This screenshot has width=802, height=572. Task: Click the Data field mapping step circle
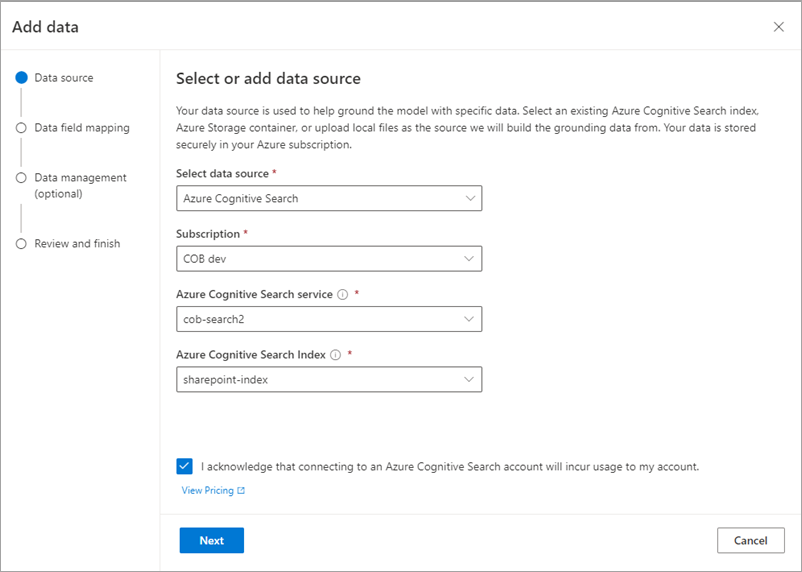21,128
